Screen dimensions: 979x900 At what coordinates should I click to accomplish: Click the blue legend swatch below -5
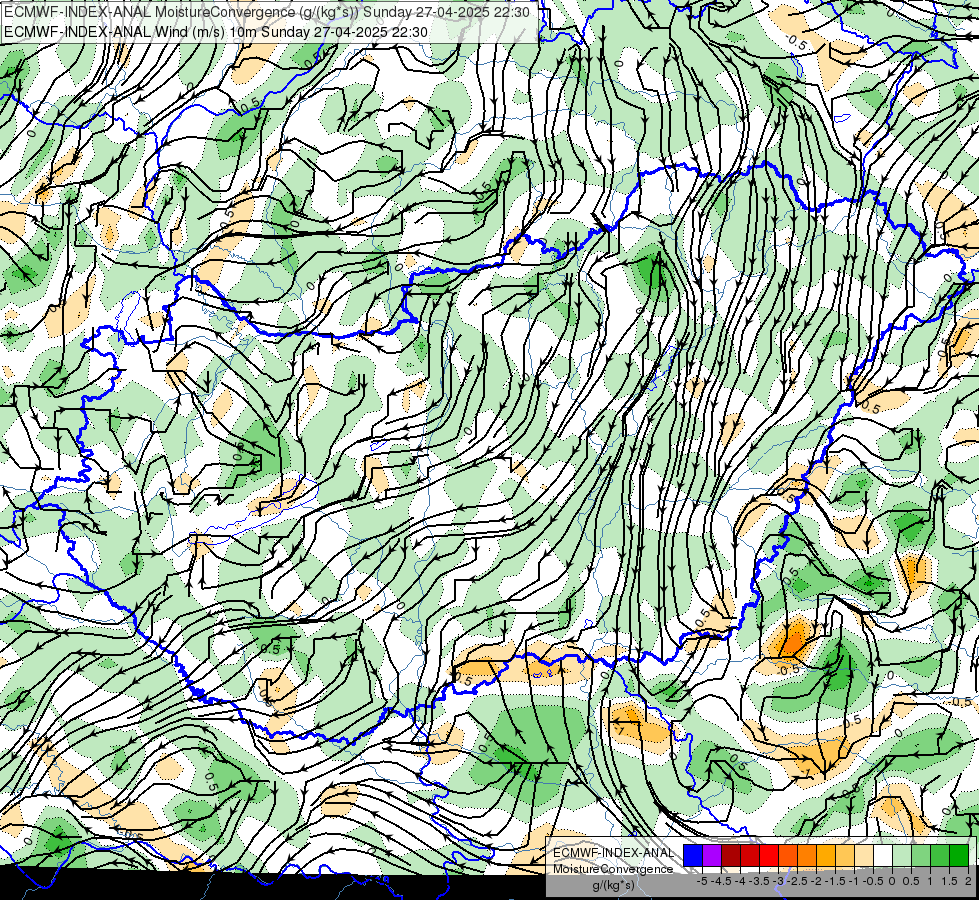click(x=693, y=855)
